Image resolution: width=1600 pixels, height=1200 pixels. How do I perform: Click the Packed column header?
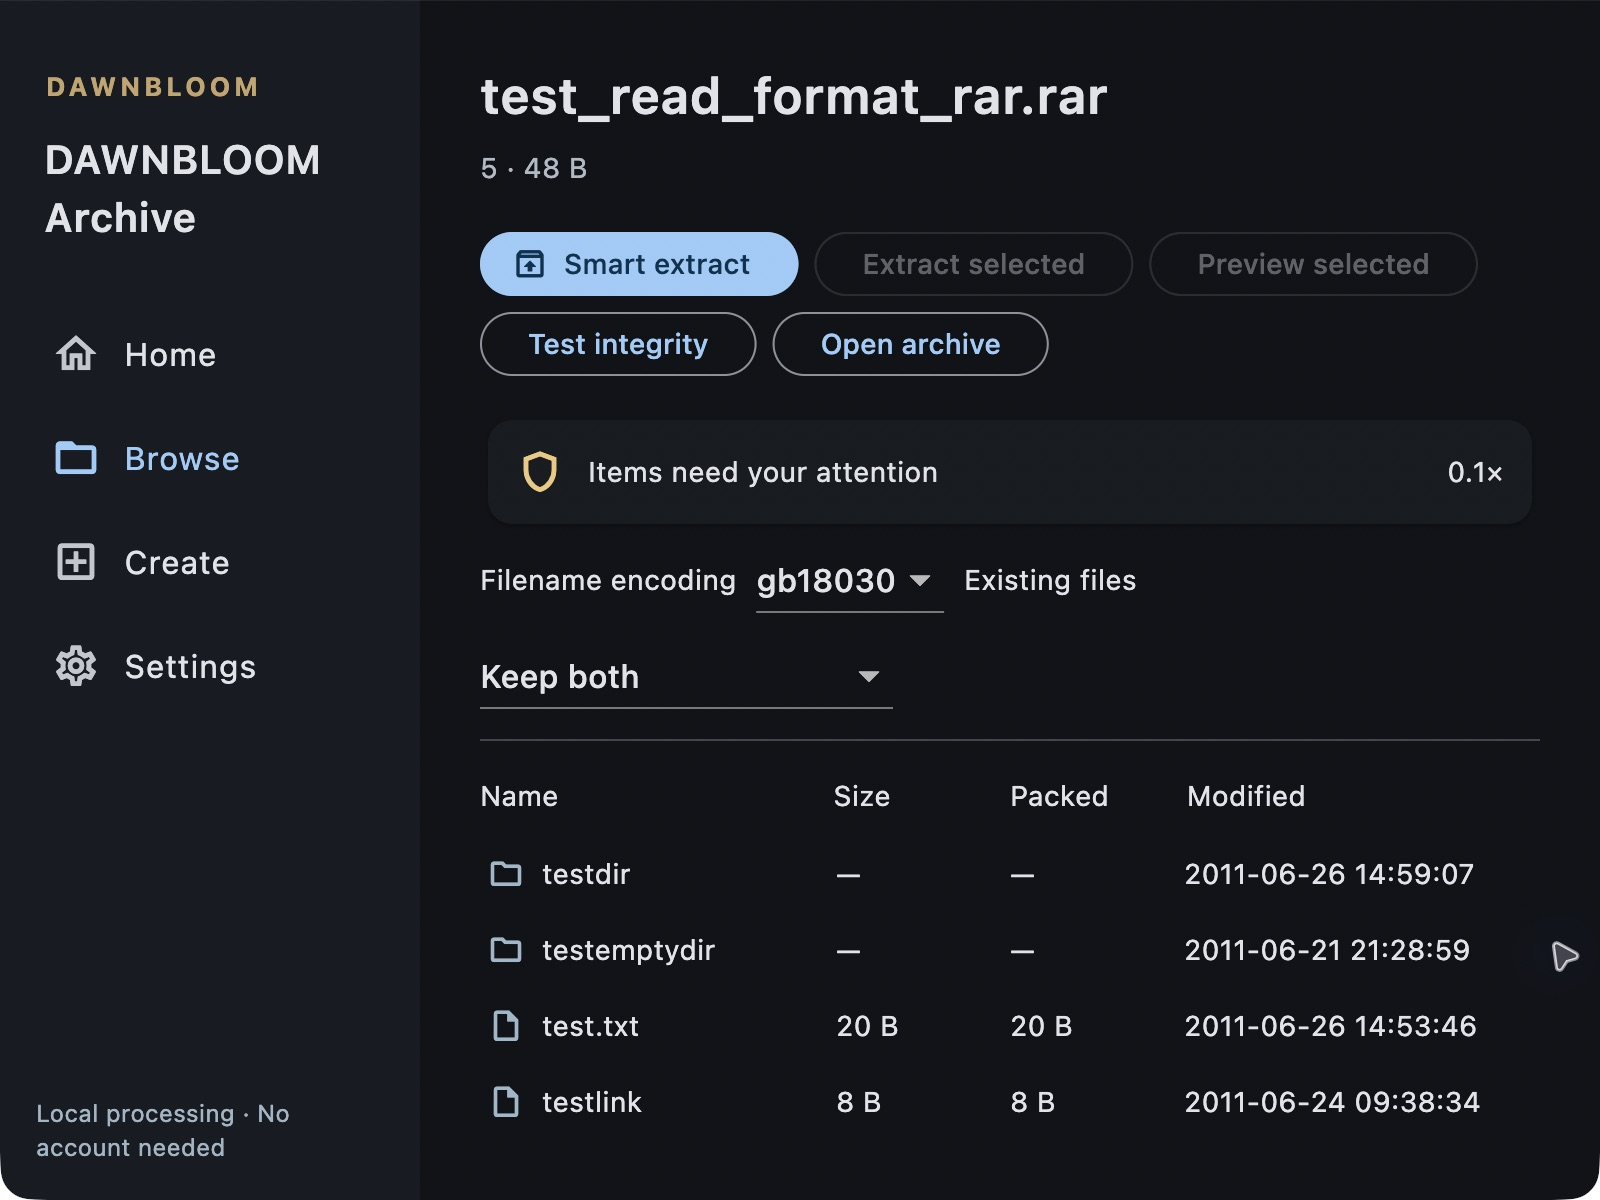coord(1059,796)
